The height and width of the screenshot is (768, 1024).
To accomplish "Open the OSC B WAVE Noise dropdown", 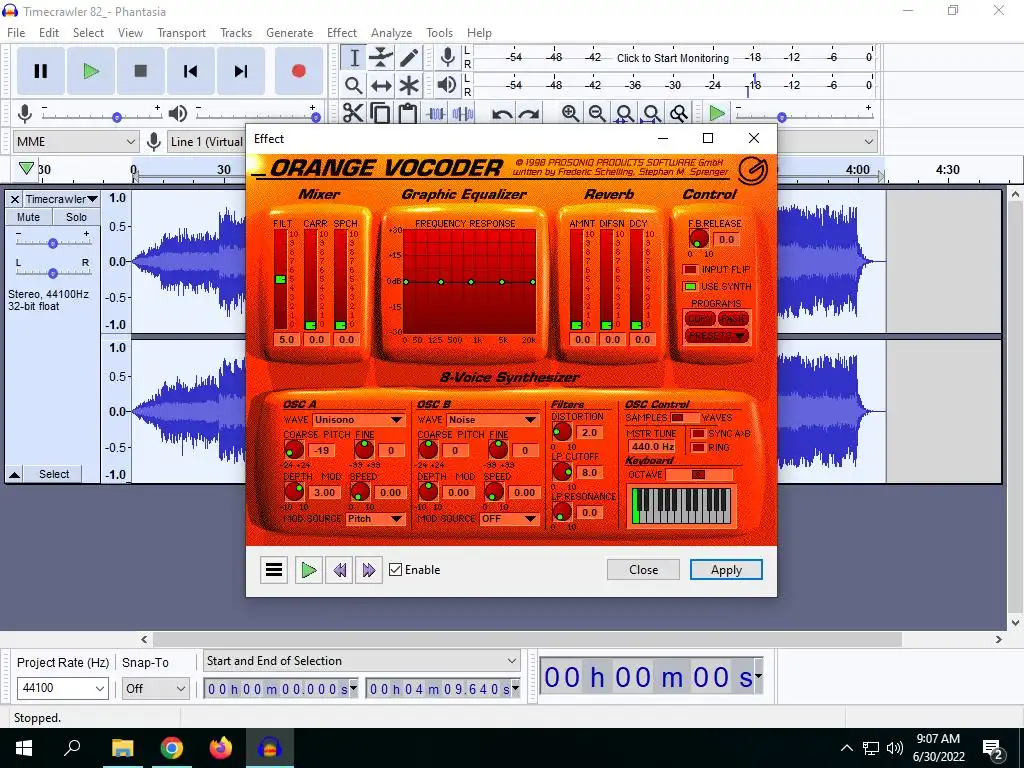I will click(x=492, y=420).
